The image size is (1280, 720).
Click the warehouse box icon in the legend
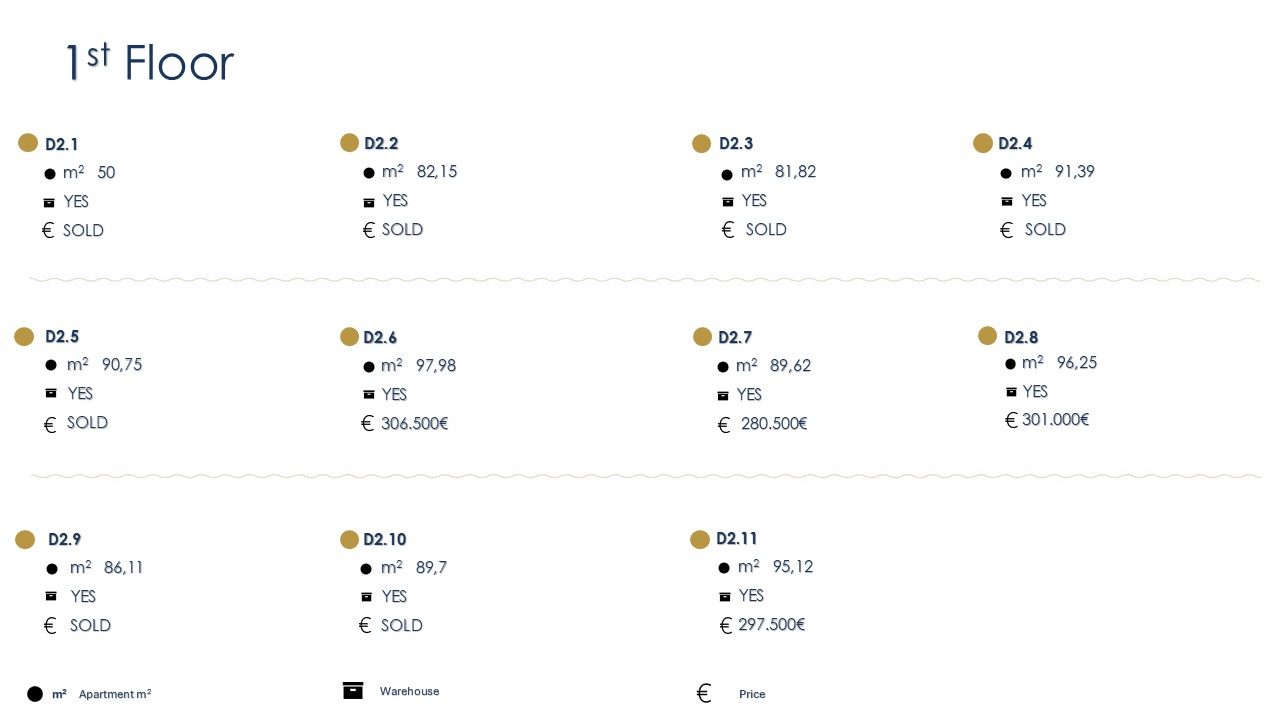(353, 690)
